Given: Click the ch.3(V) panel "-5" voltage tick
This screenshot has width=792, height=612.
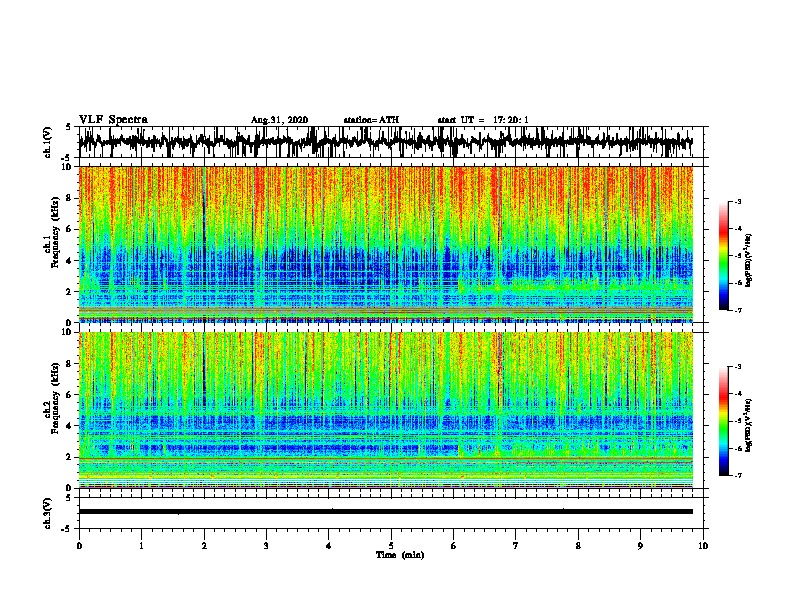Looking at the screenshot, I should [67, 529].
